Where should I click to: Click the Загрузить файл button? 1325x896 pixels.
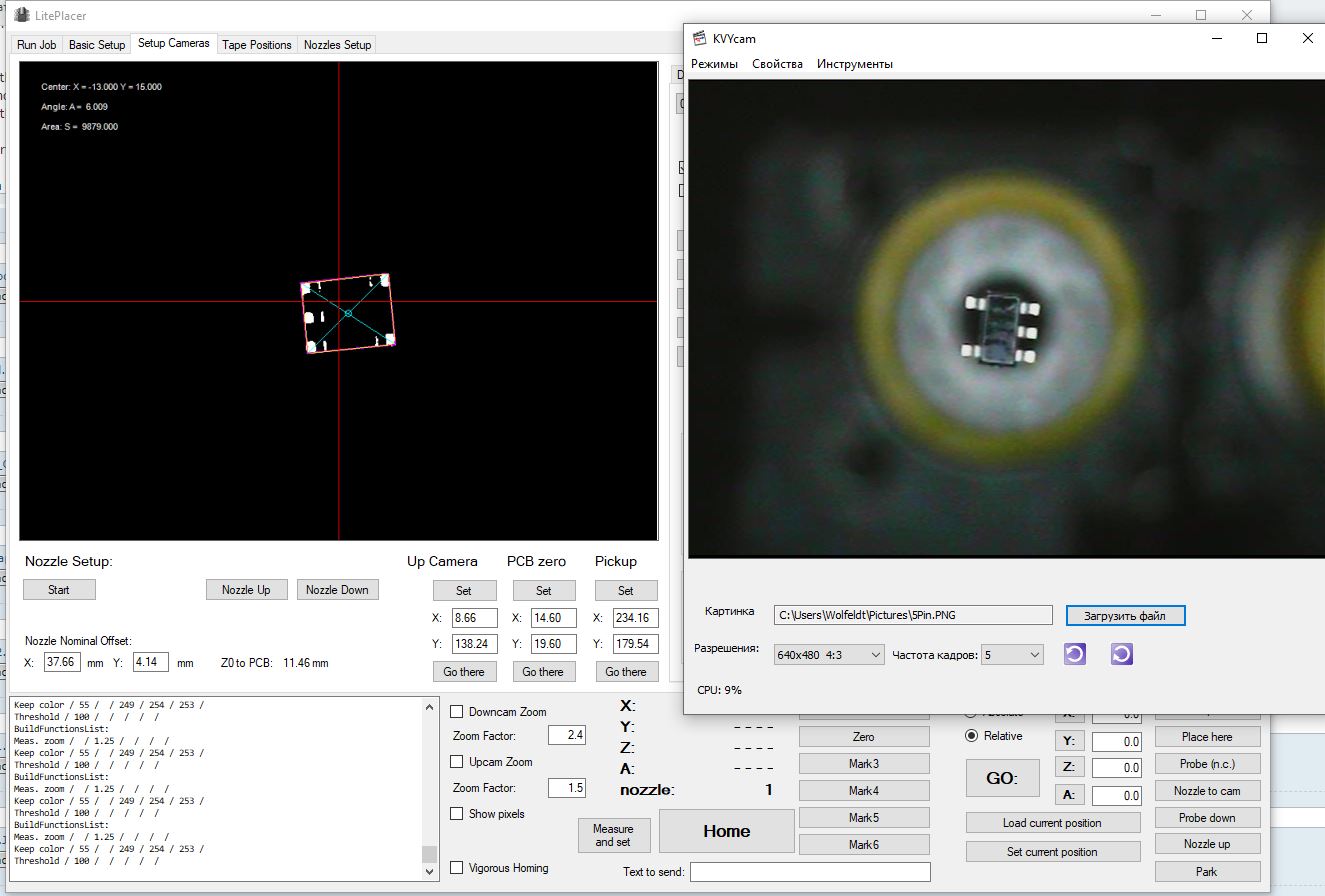click(x=1125, y=615)
